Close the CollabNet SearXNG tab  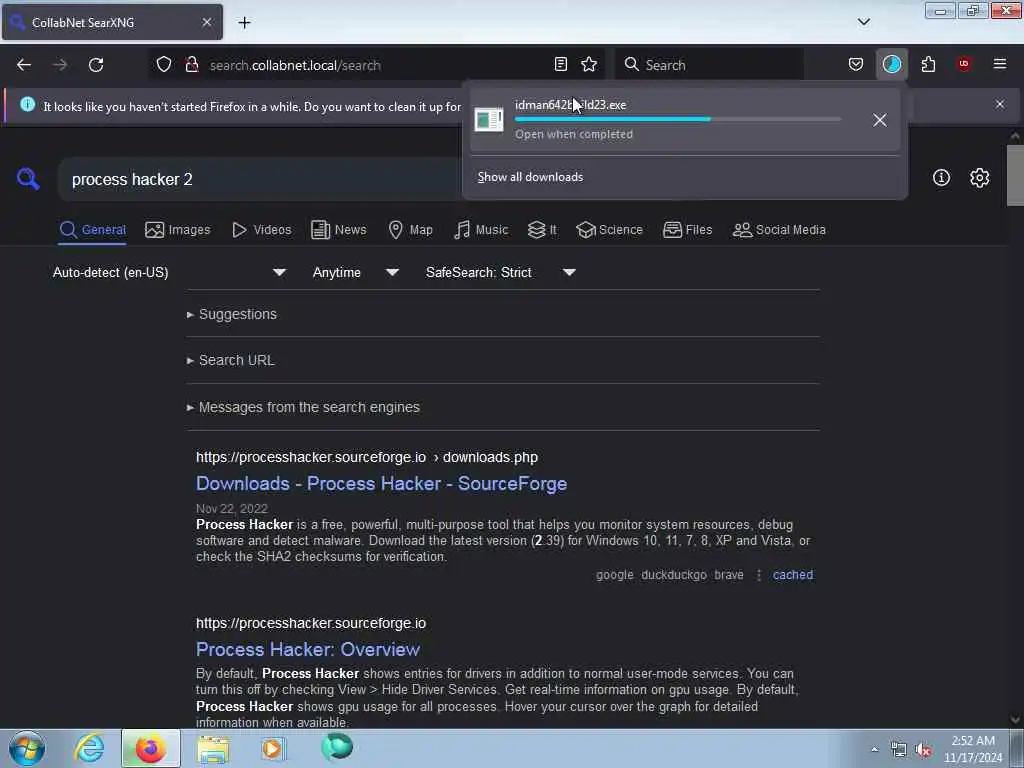point(207,22)
